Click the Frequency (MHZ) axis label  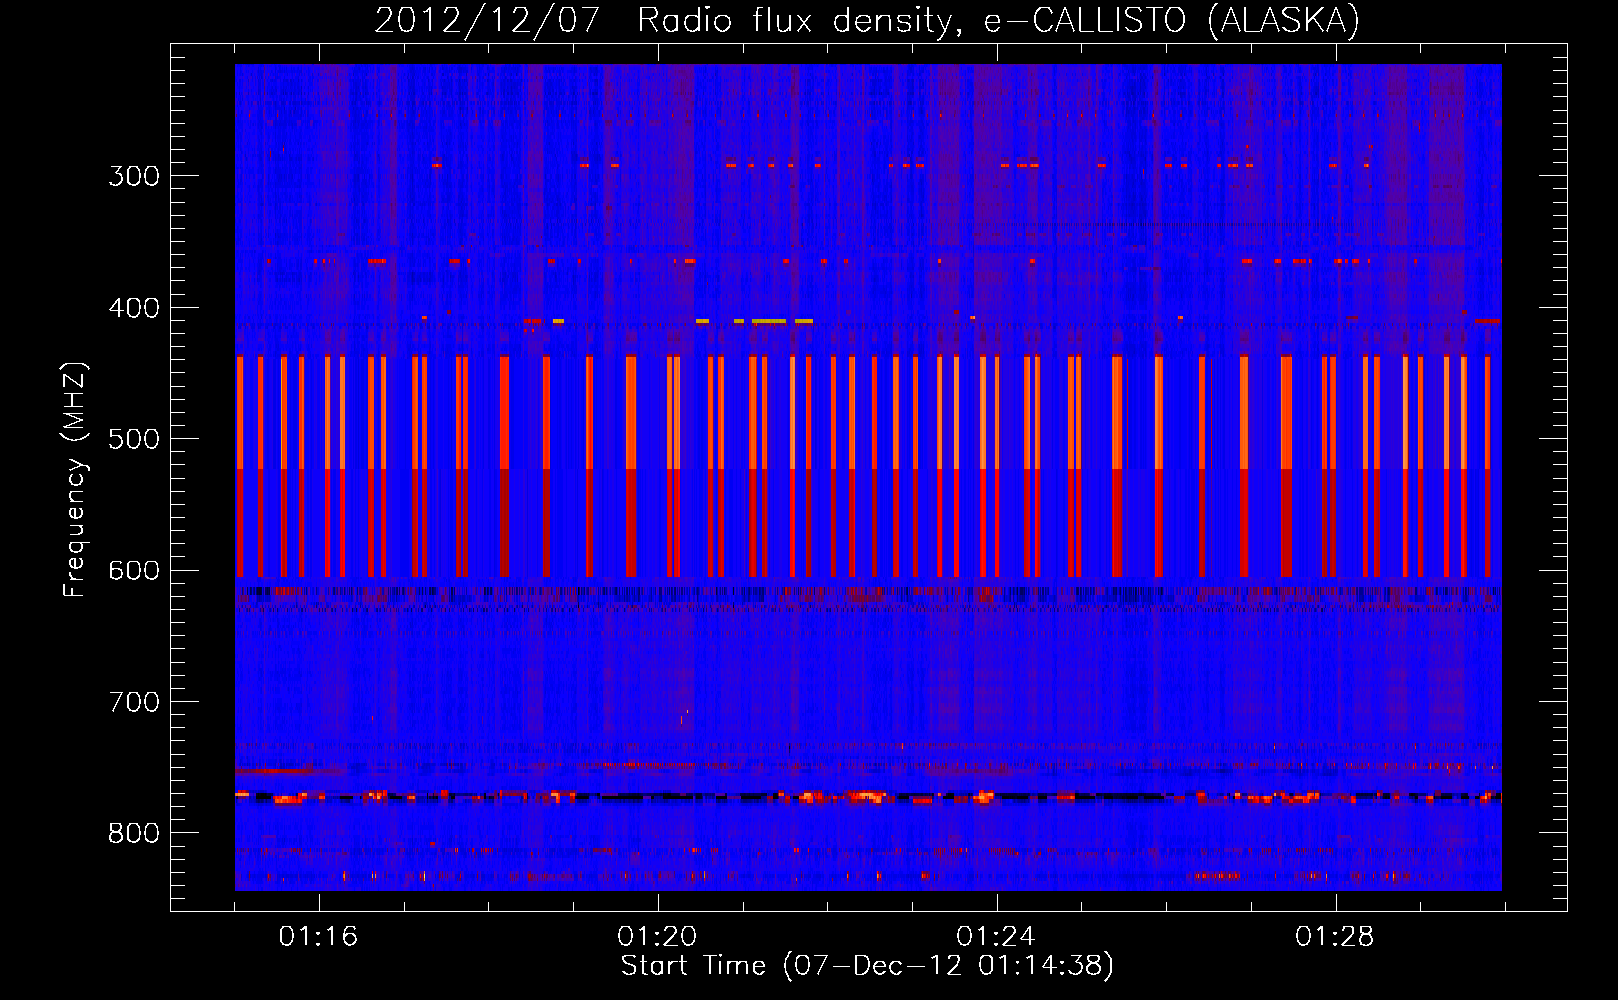tap(76, 479)
